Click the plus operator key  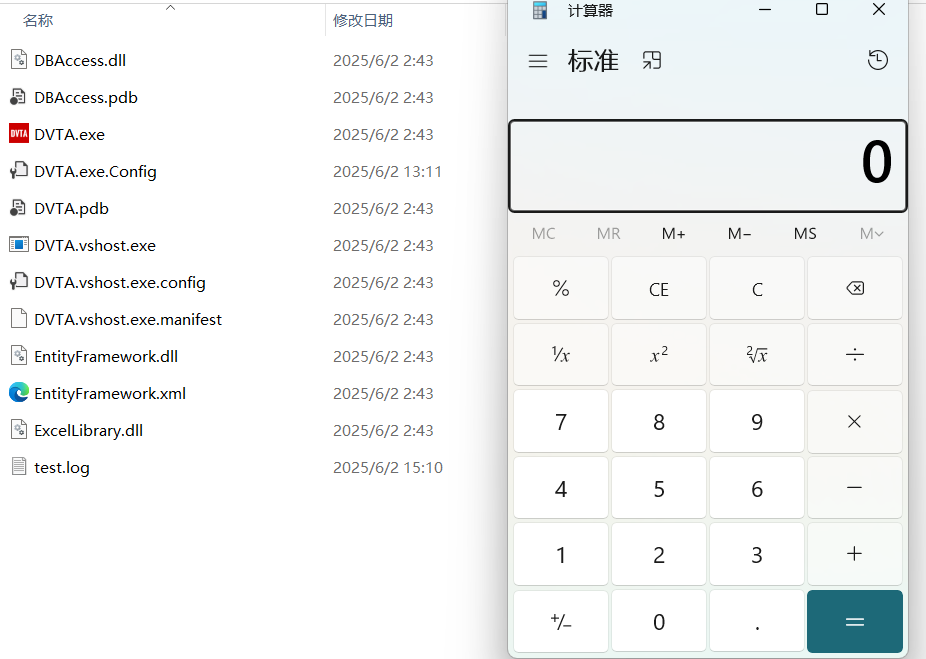[x=855, y=554]
